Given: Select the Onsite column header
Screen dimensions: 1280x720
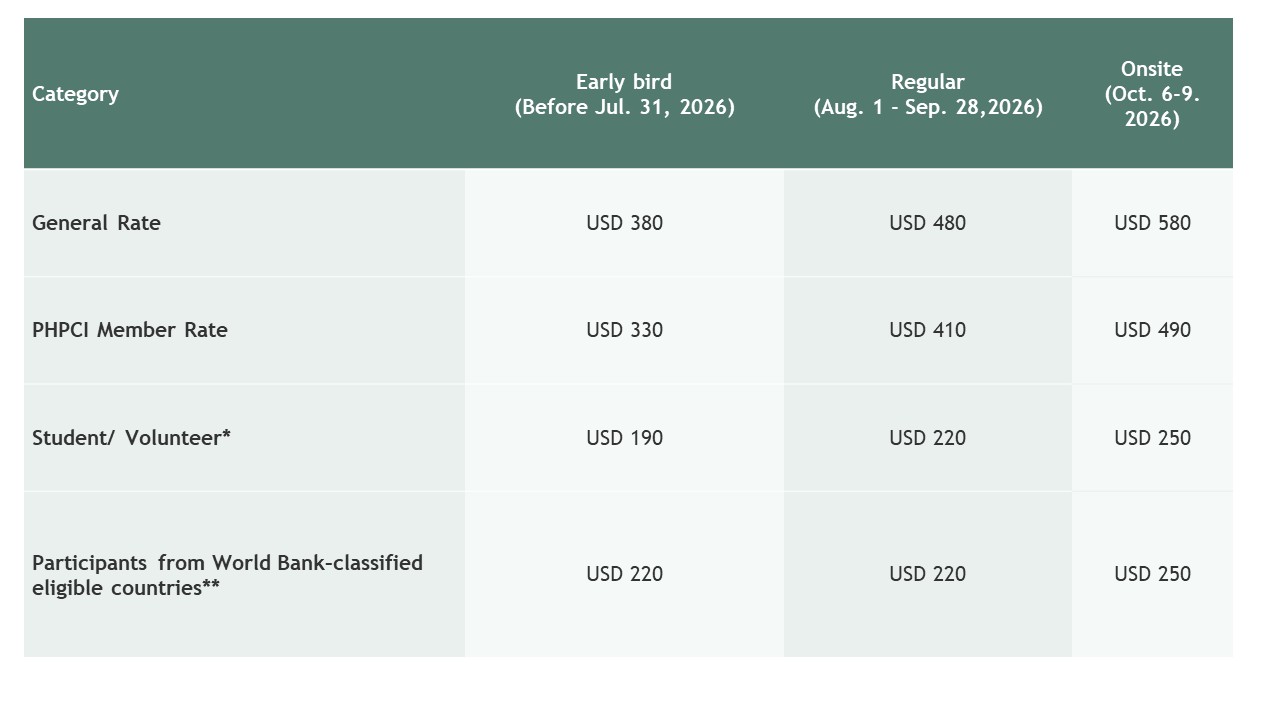Looking at the screenshot, I should click(1152, 94).
